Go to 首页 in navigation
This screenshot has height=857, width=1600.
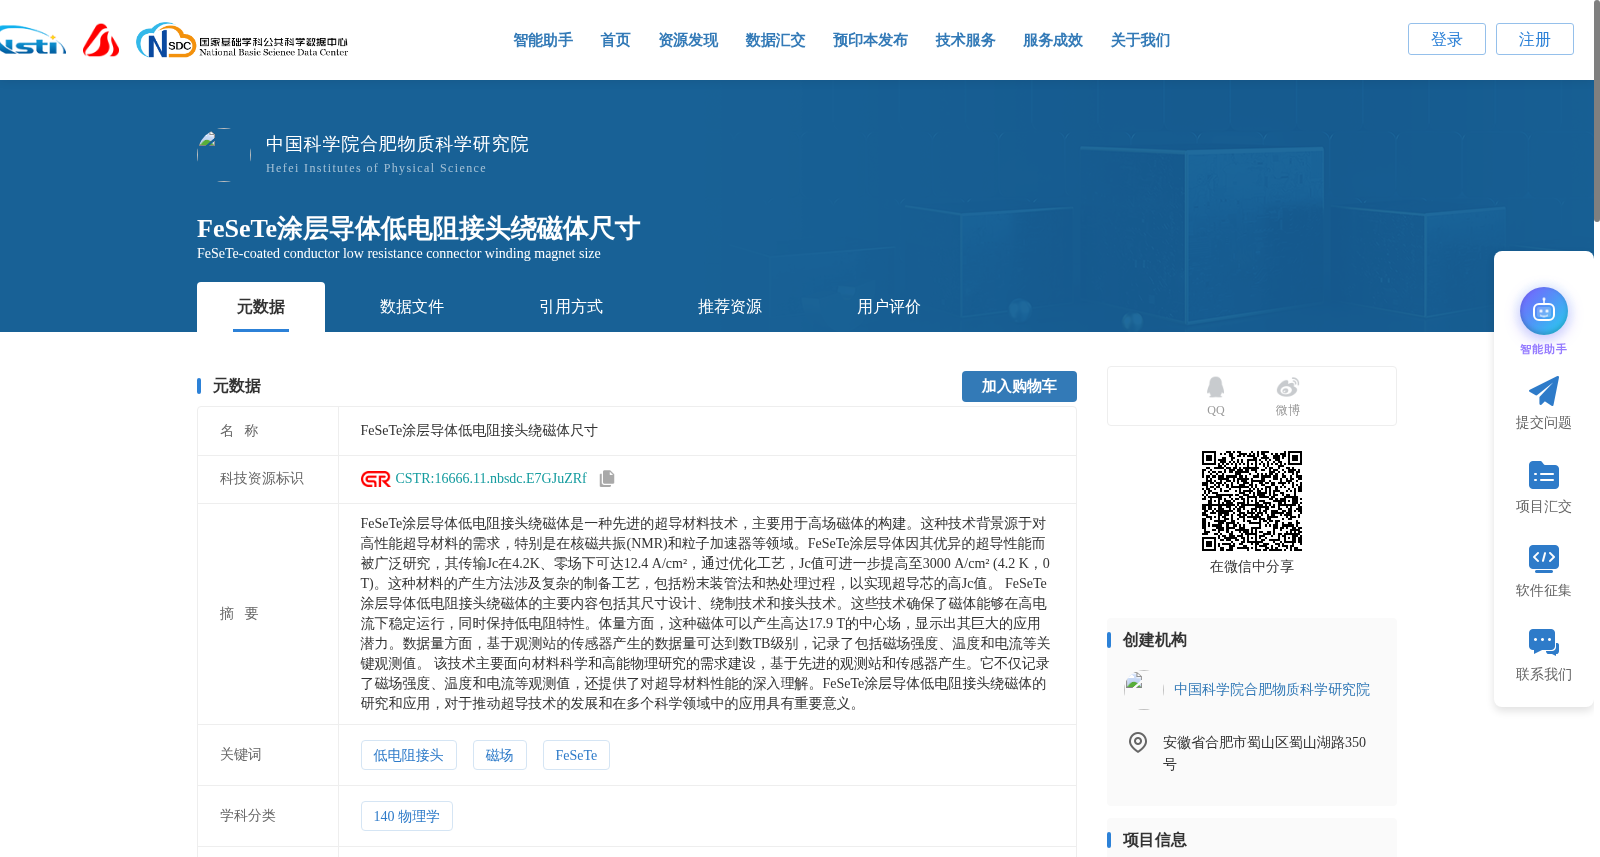(x=615, y=40)
